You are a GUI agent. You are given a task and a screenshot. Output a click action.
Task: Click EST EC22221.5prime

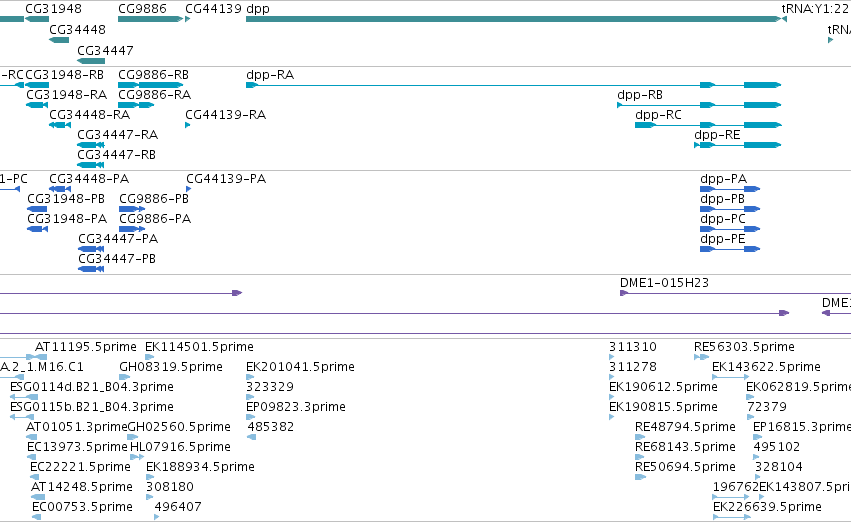(34, 478)
